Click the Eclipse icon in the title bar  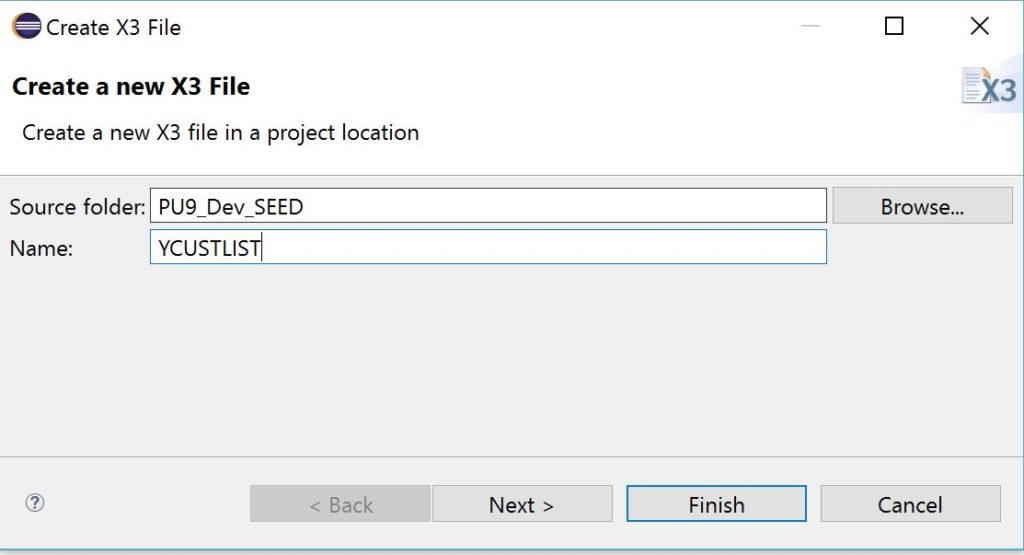27,27
